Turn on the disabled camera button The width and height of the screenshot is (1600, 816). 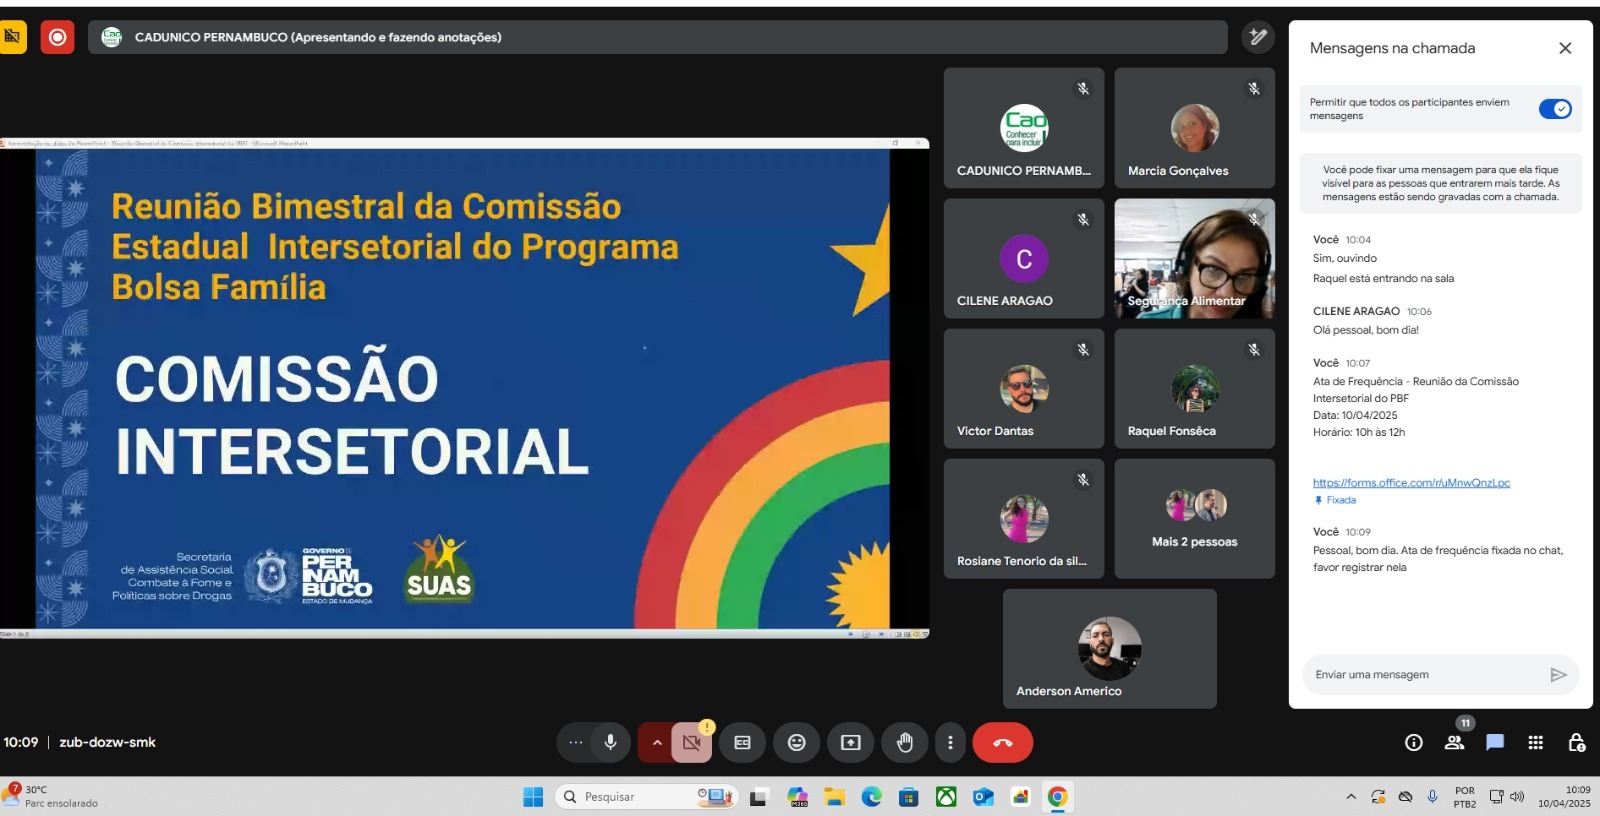[691, 743]
